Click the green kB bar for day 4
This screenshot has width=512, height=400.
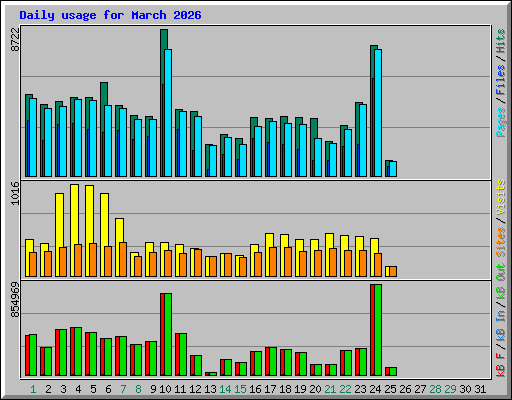tap(78, 352)
